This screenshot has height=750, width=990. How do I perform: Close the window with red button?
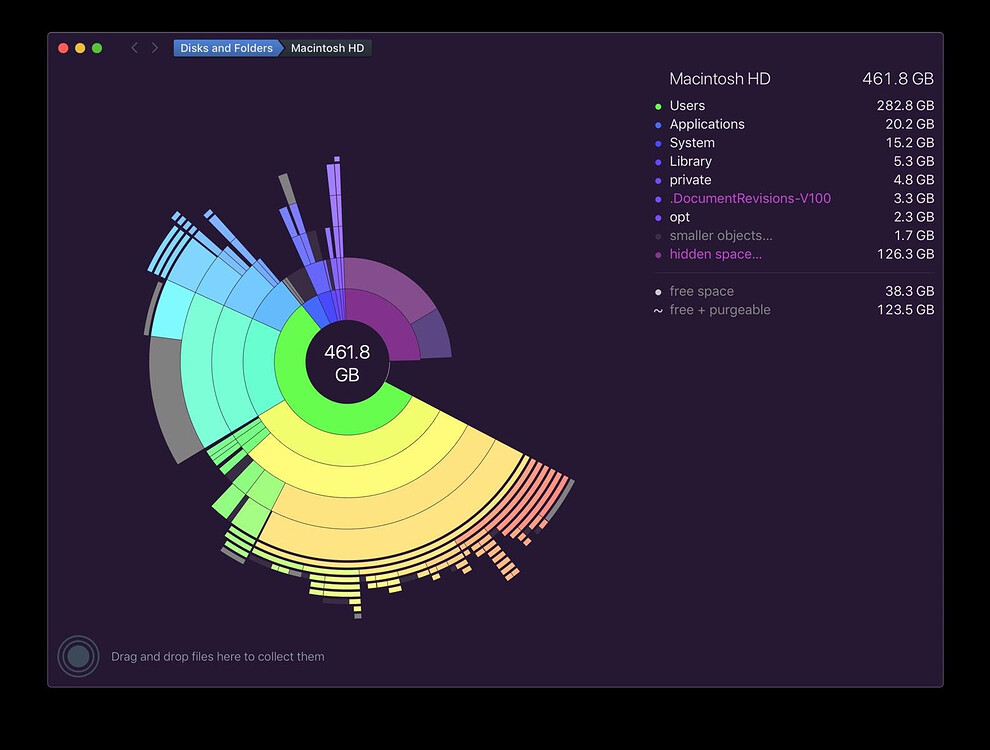point(63,48)
